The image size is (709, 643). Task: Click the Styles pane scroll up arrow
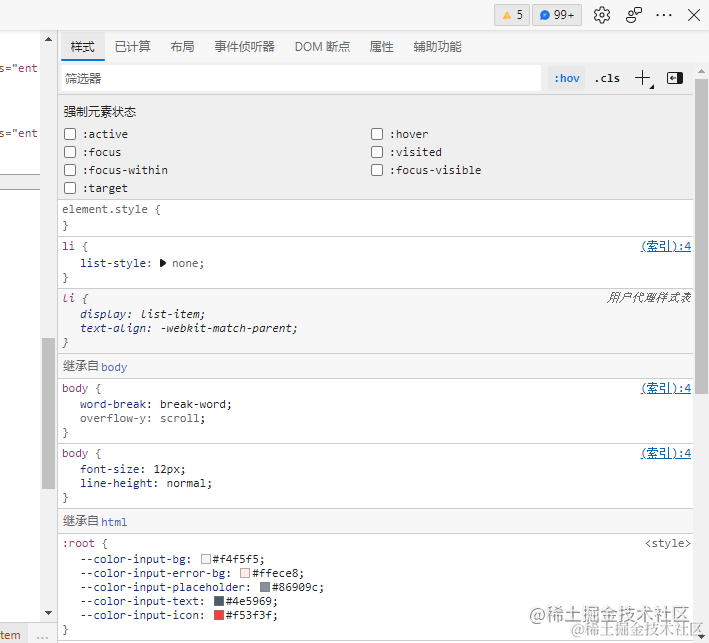click(701, 71)
